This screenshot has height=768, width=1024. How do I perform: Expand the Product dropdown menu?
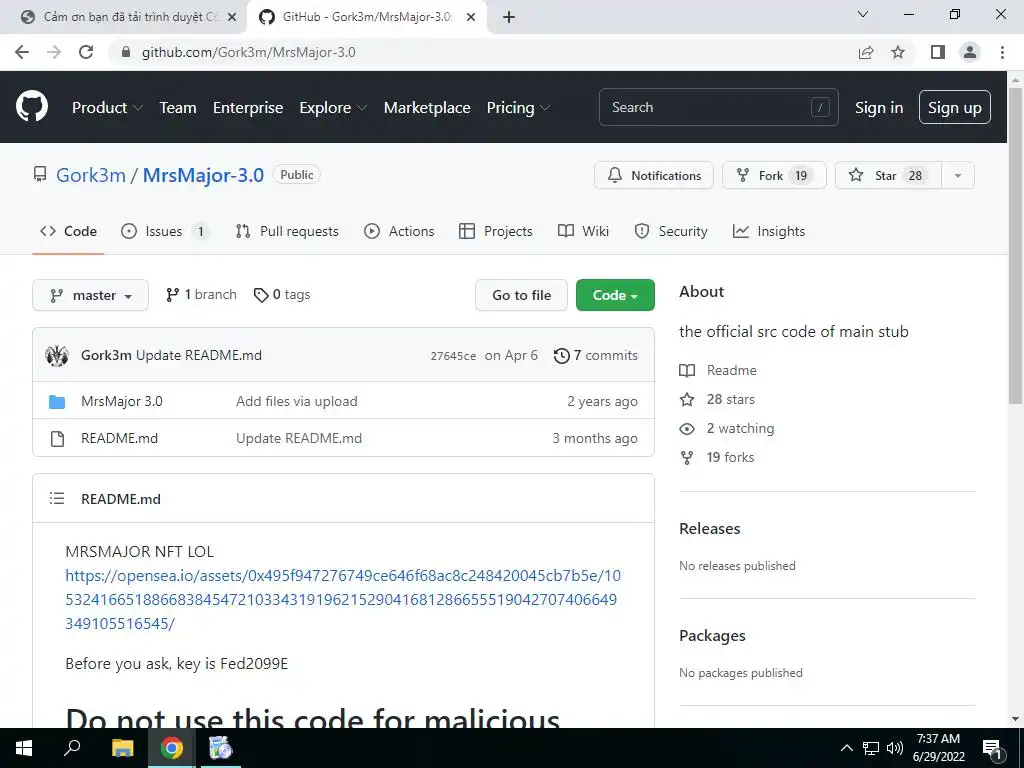[106, 108]
